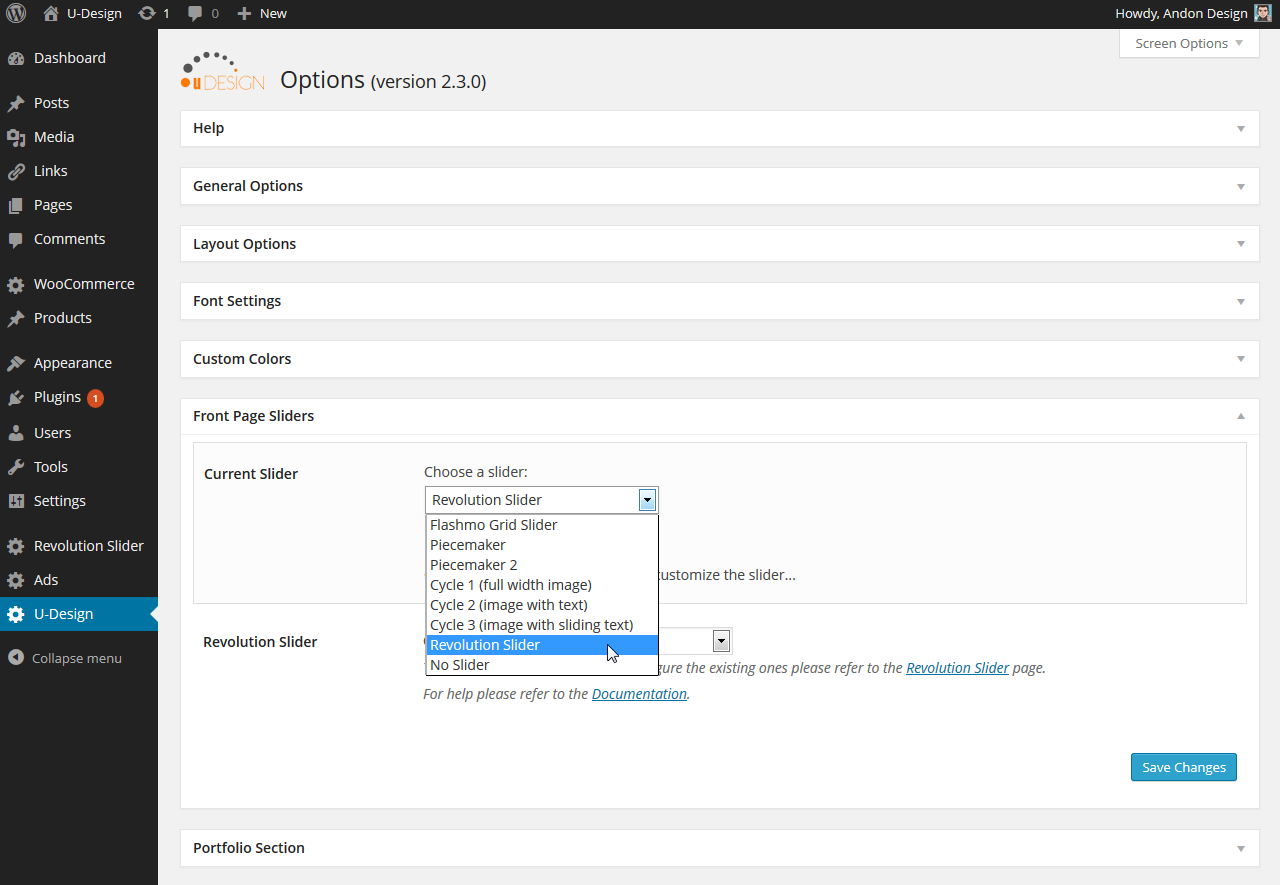Collapse the Front Page Sliders panel
The image size is (1280, 885).
pyautogui.click(x=1240, y=416)
